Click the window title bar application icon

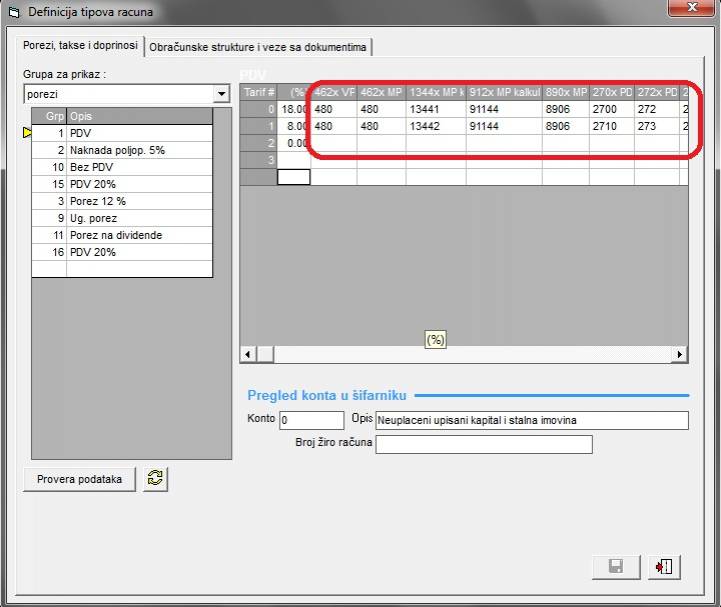click(x=13, y=11)
